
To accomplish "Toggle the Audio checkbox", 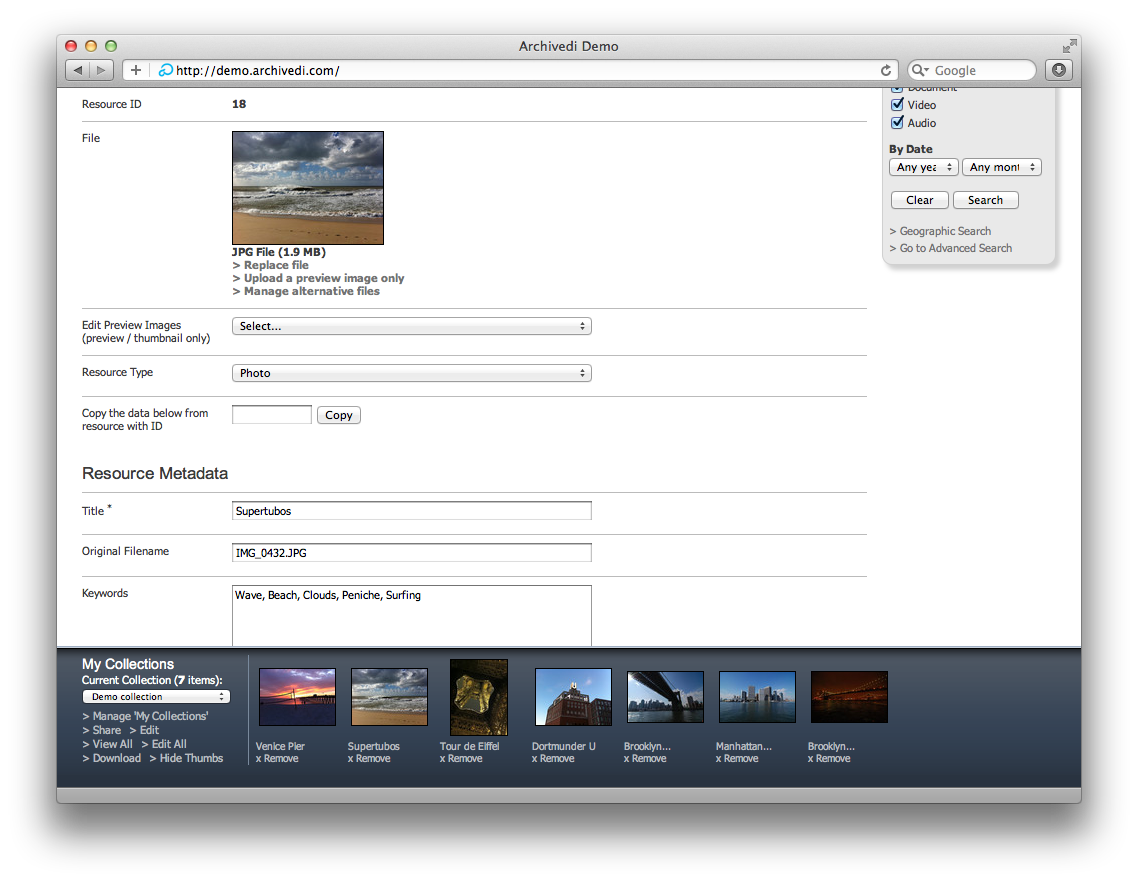I will pos(898,123).
